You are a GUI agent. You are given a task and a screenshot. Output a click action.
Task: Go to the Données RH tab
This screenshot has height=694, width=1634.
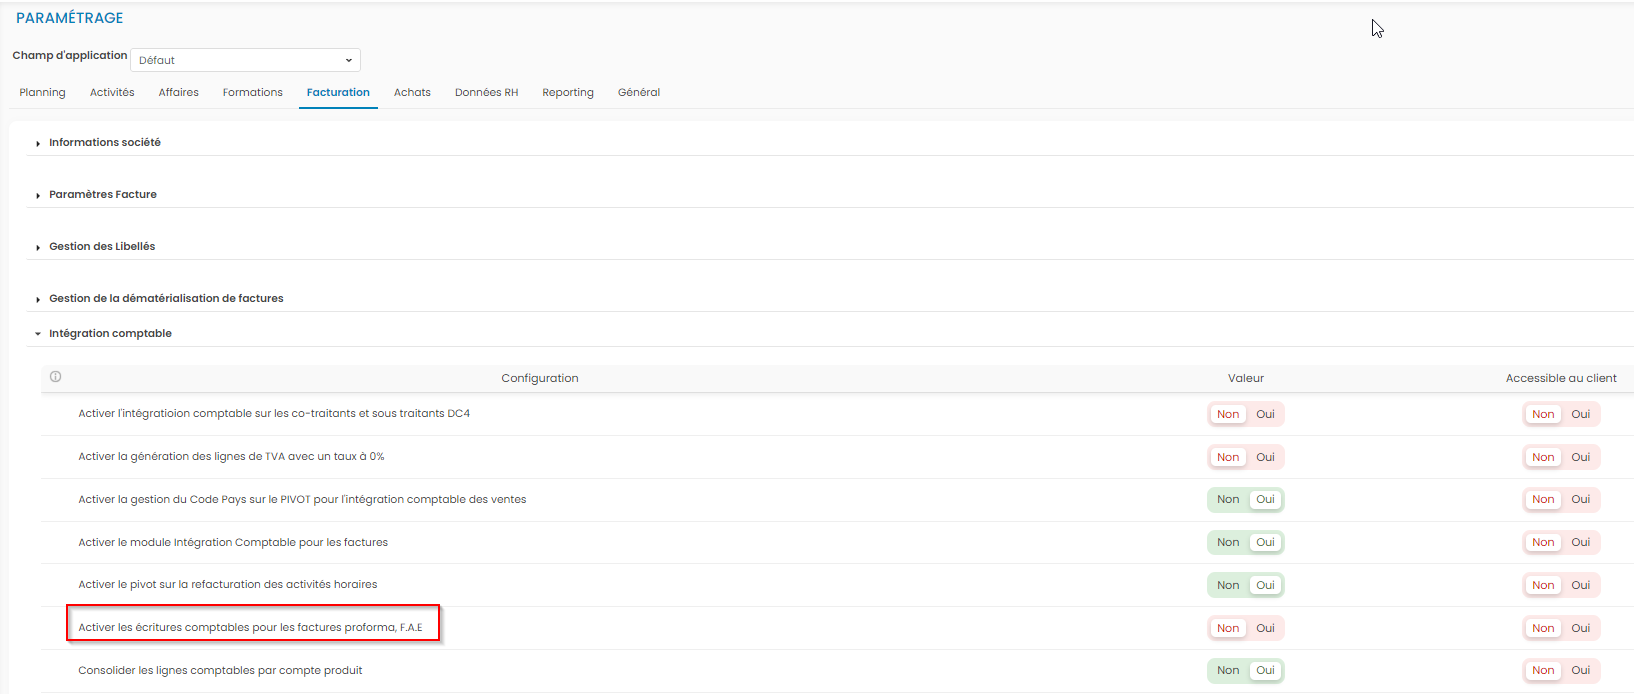tap(486, 93)
